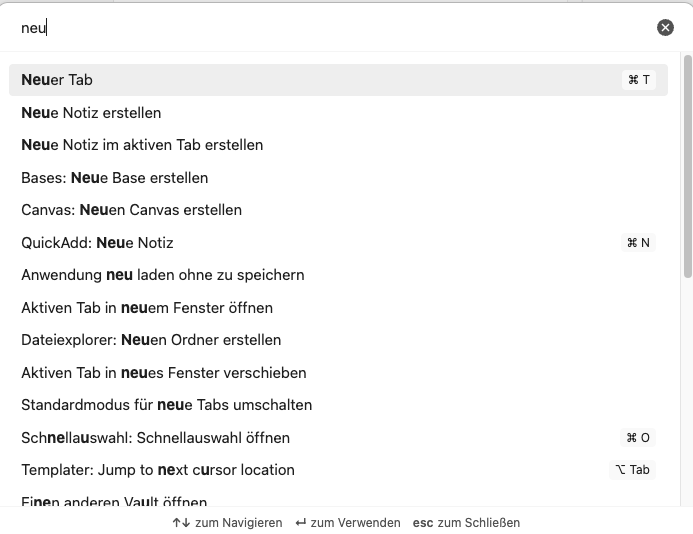Click the ⌥ Tab shortcut badge
Viewport: 693px width, 534px height.
(632, 470)
